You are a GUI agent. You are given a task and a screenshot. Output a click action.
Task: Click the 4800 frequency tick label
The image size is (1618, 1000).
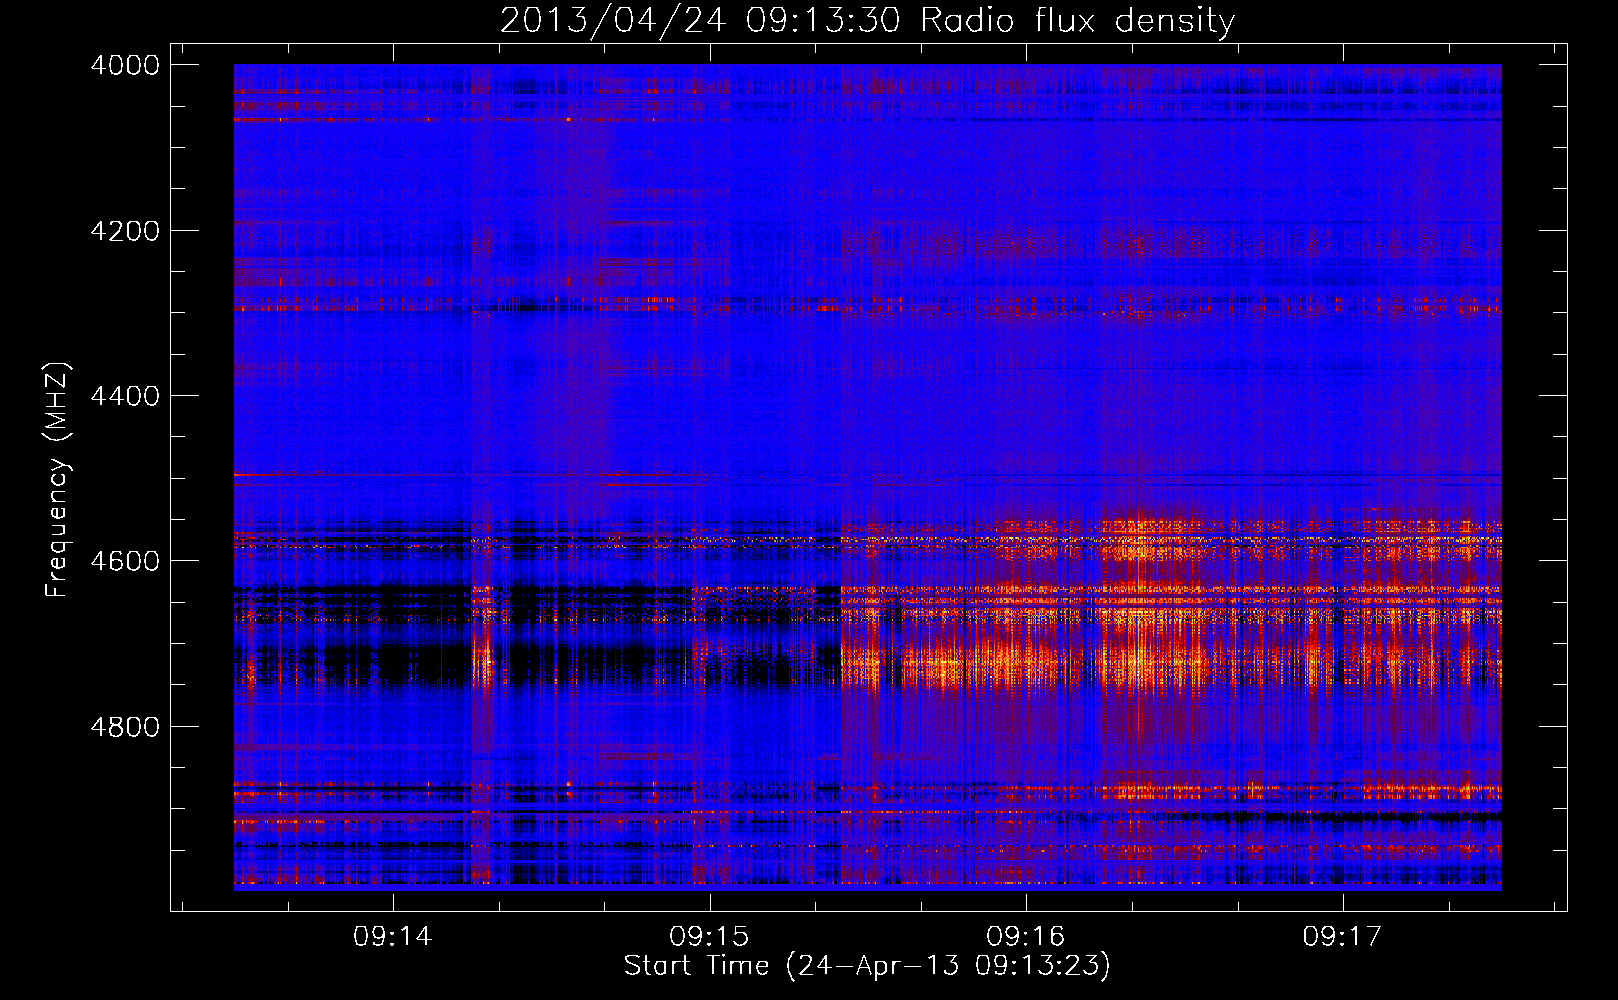click(x=125, y=726)
